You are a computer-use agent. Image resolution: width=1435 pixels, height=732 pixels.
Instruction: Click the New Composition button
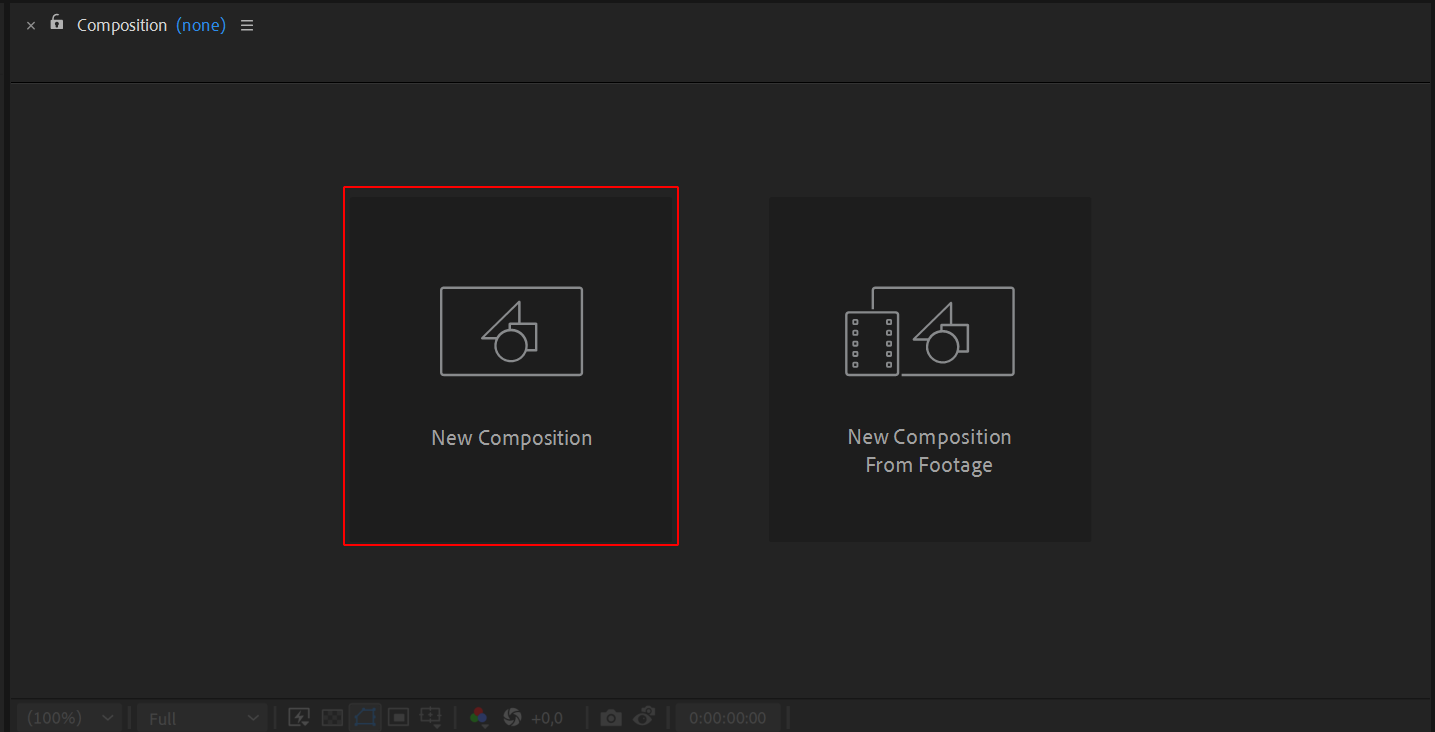(x=511, y=366)
